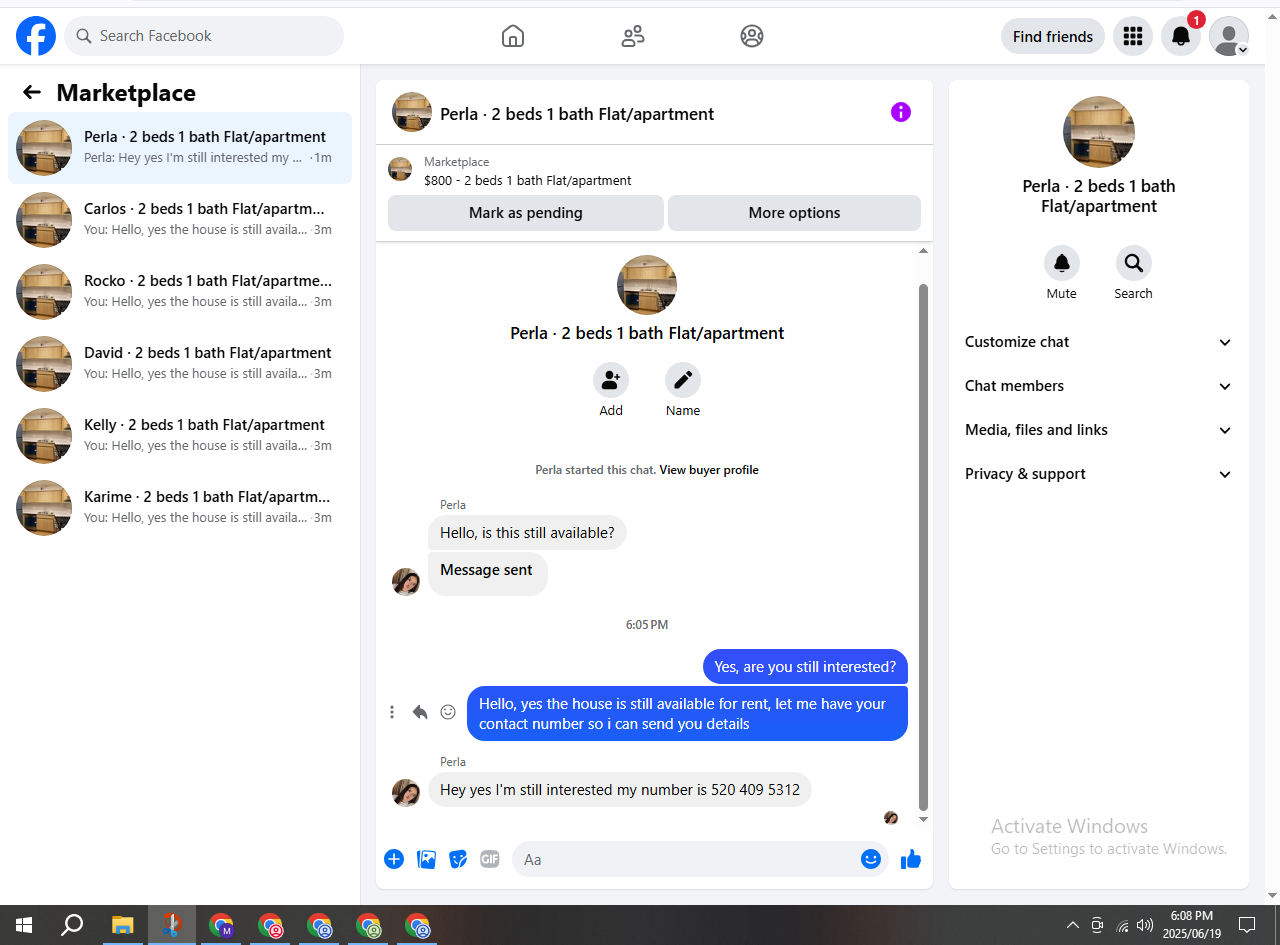
Task: Click Add people icon in chat
Action: [x=611, y=380]
